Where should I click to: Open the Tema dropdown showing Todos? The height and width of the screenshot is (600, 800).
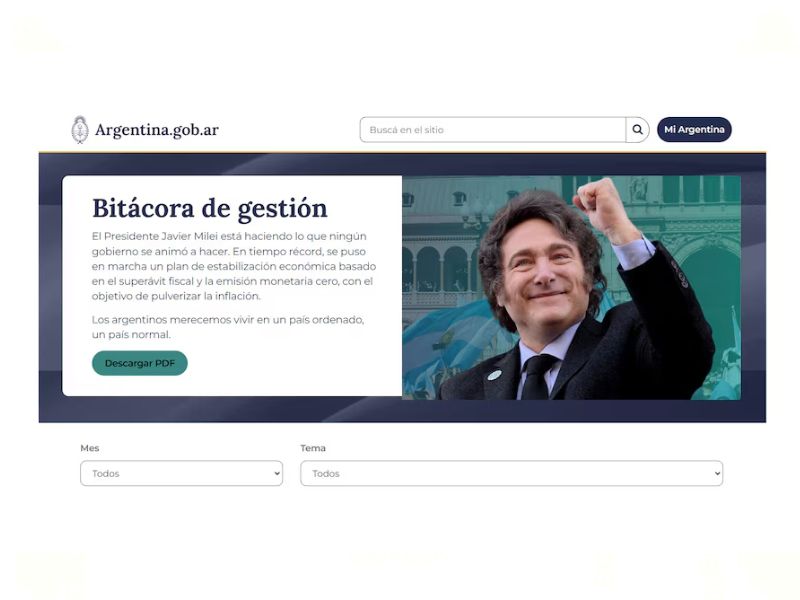point(511,473)
